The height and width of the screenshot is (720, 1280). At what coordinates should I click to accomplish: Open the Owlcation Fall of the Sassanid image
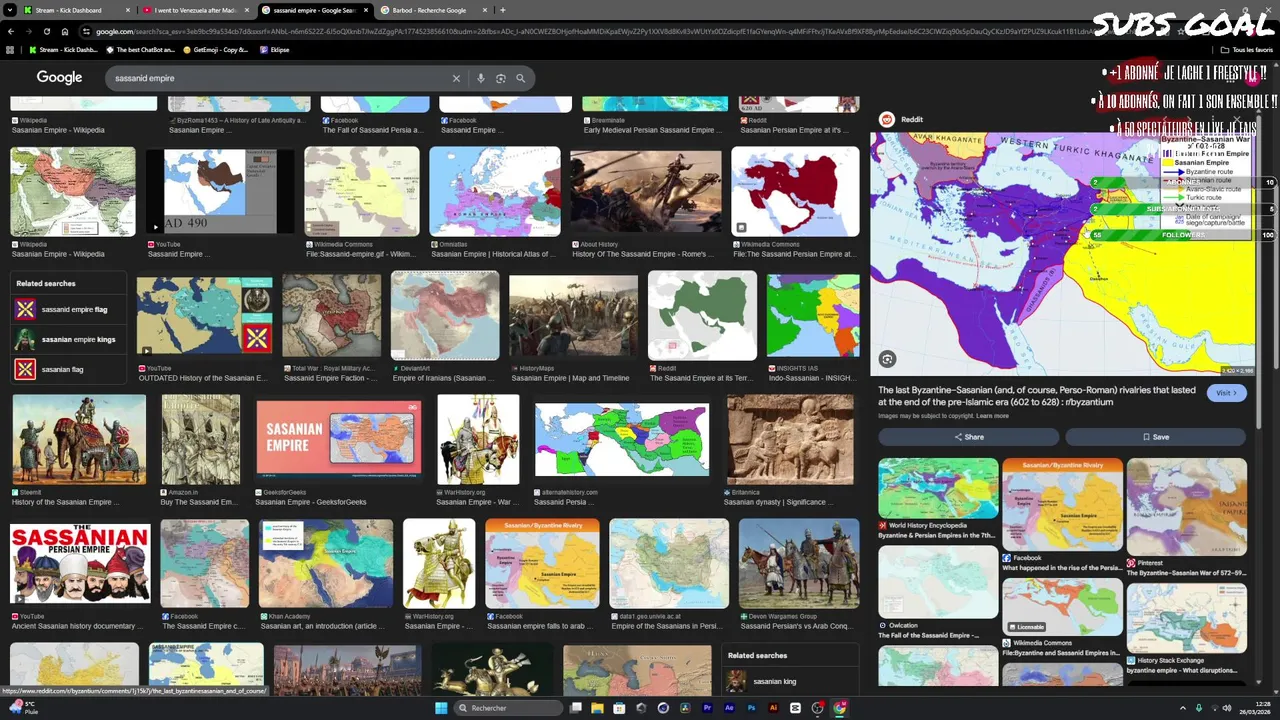[x=938, y=582]
